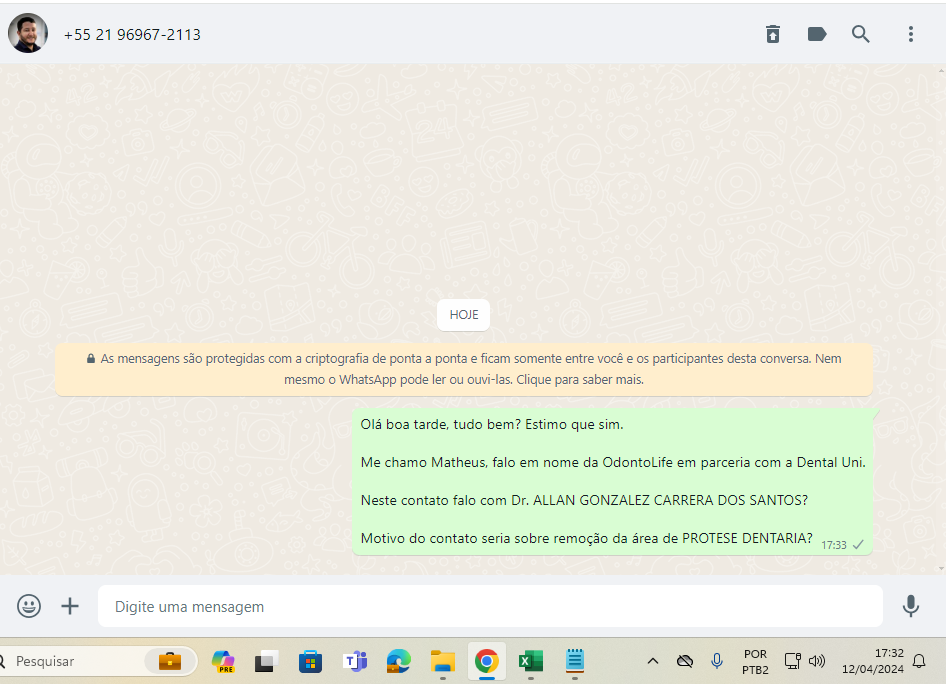Click the 'Olá boa tarde' message line
Image resolution: width=946 pixels, height=684 pixels.
click(492, 424)
